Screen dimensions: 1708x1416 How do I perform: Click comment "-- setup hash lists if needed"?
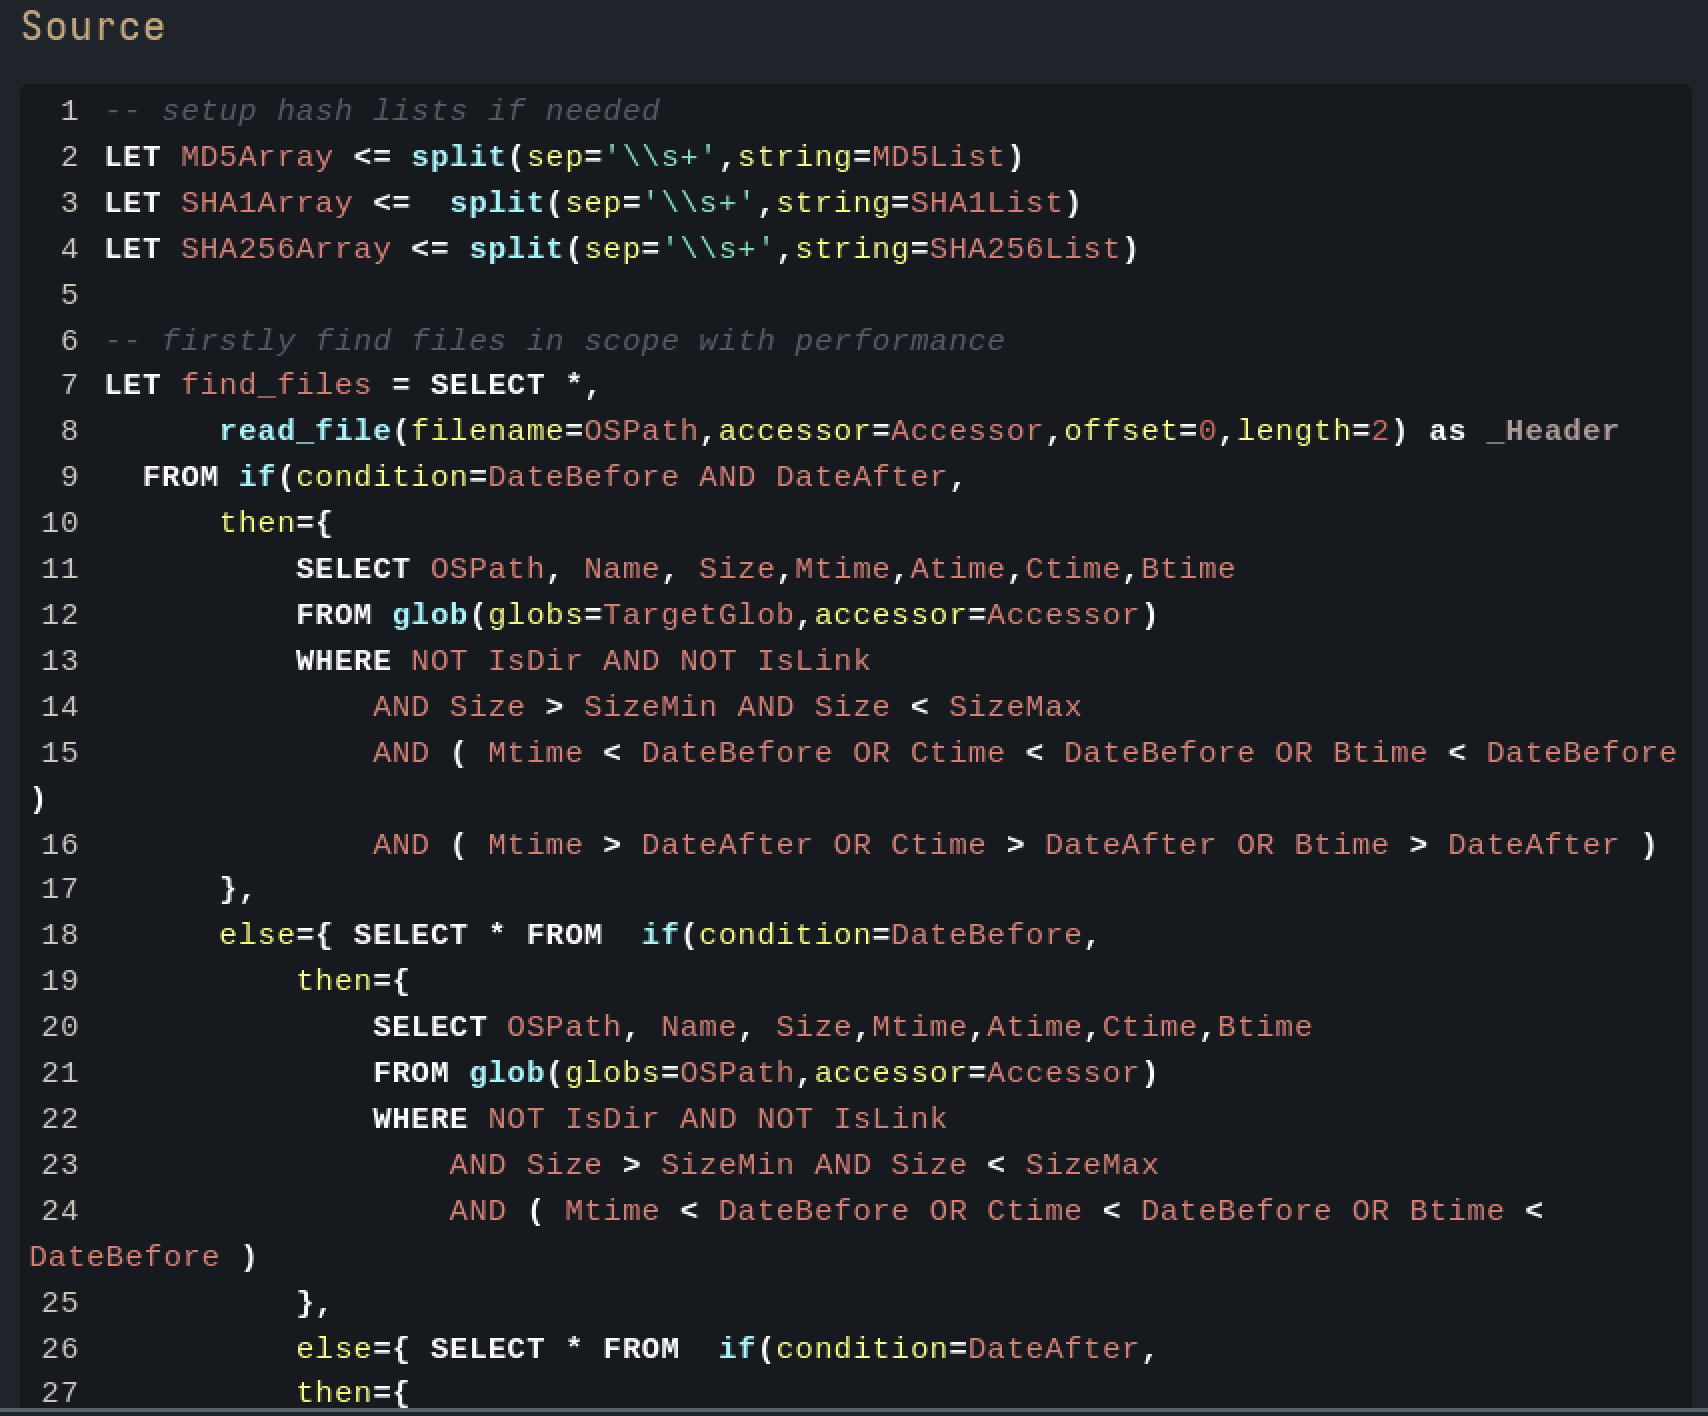pos(382,111)
